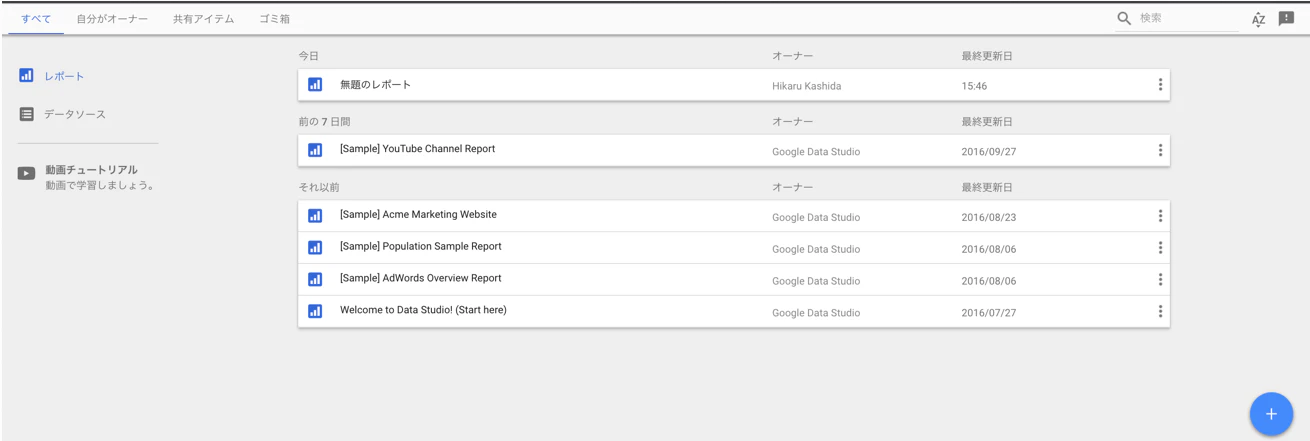Viewport: 1310px width, 441px height.
Task: Open more options for AdWords Overview Report
Action: [1160, 280]
